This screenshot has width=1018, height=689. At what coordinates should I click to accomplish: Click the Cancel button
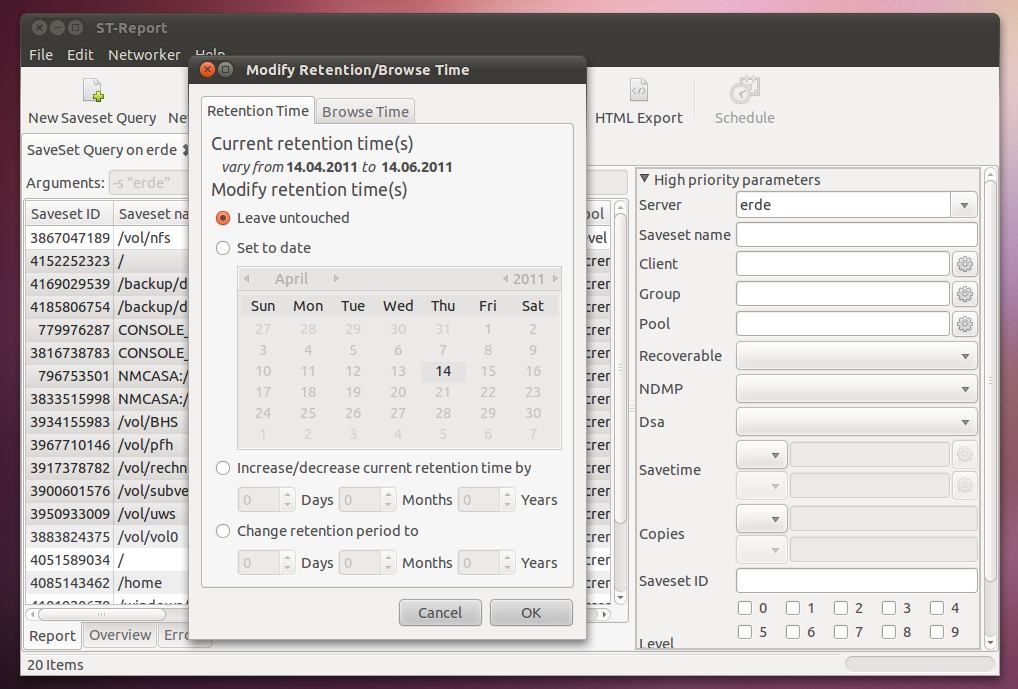click(440, 612)
